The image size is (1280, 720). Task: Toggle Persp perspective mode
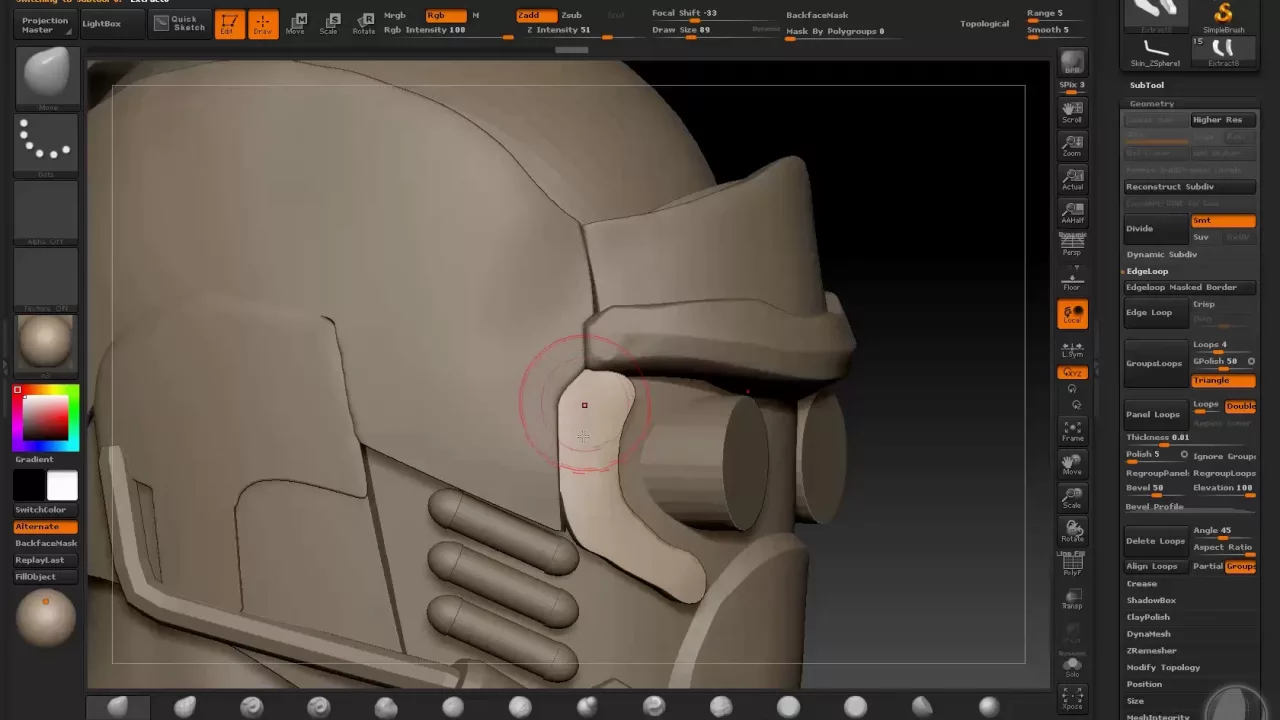coord(1072,245)
